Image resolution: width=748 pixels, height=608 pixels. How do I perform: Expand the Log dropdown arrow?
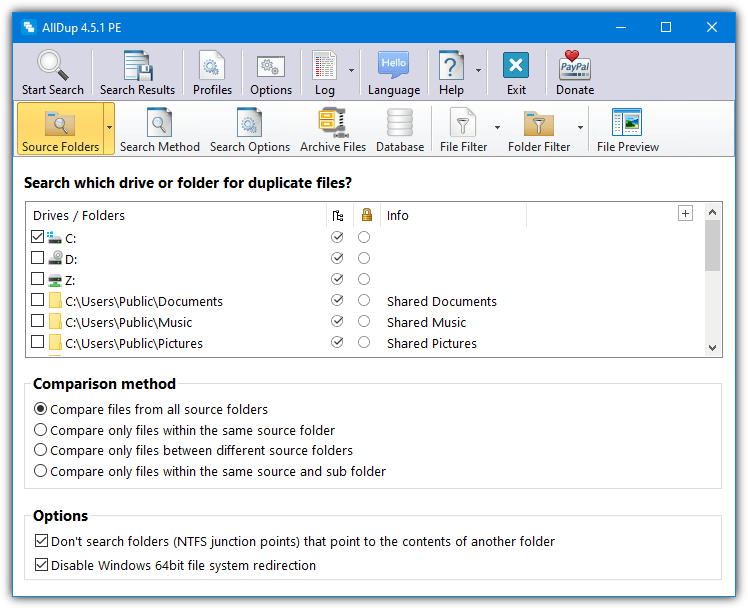click(351, 71)
